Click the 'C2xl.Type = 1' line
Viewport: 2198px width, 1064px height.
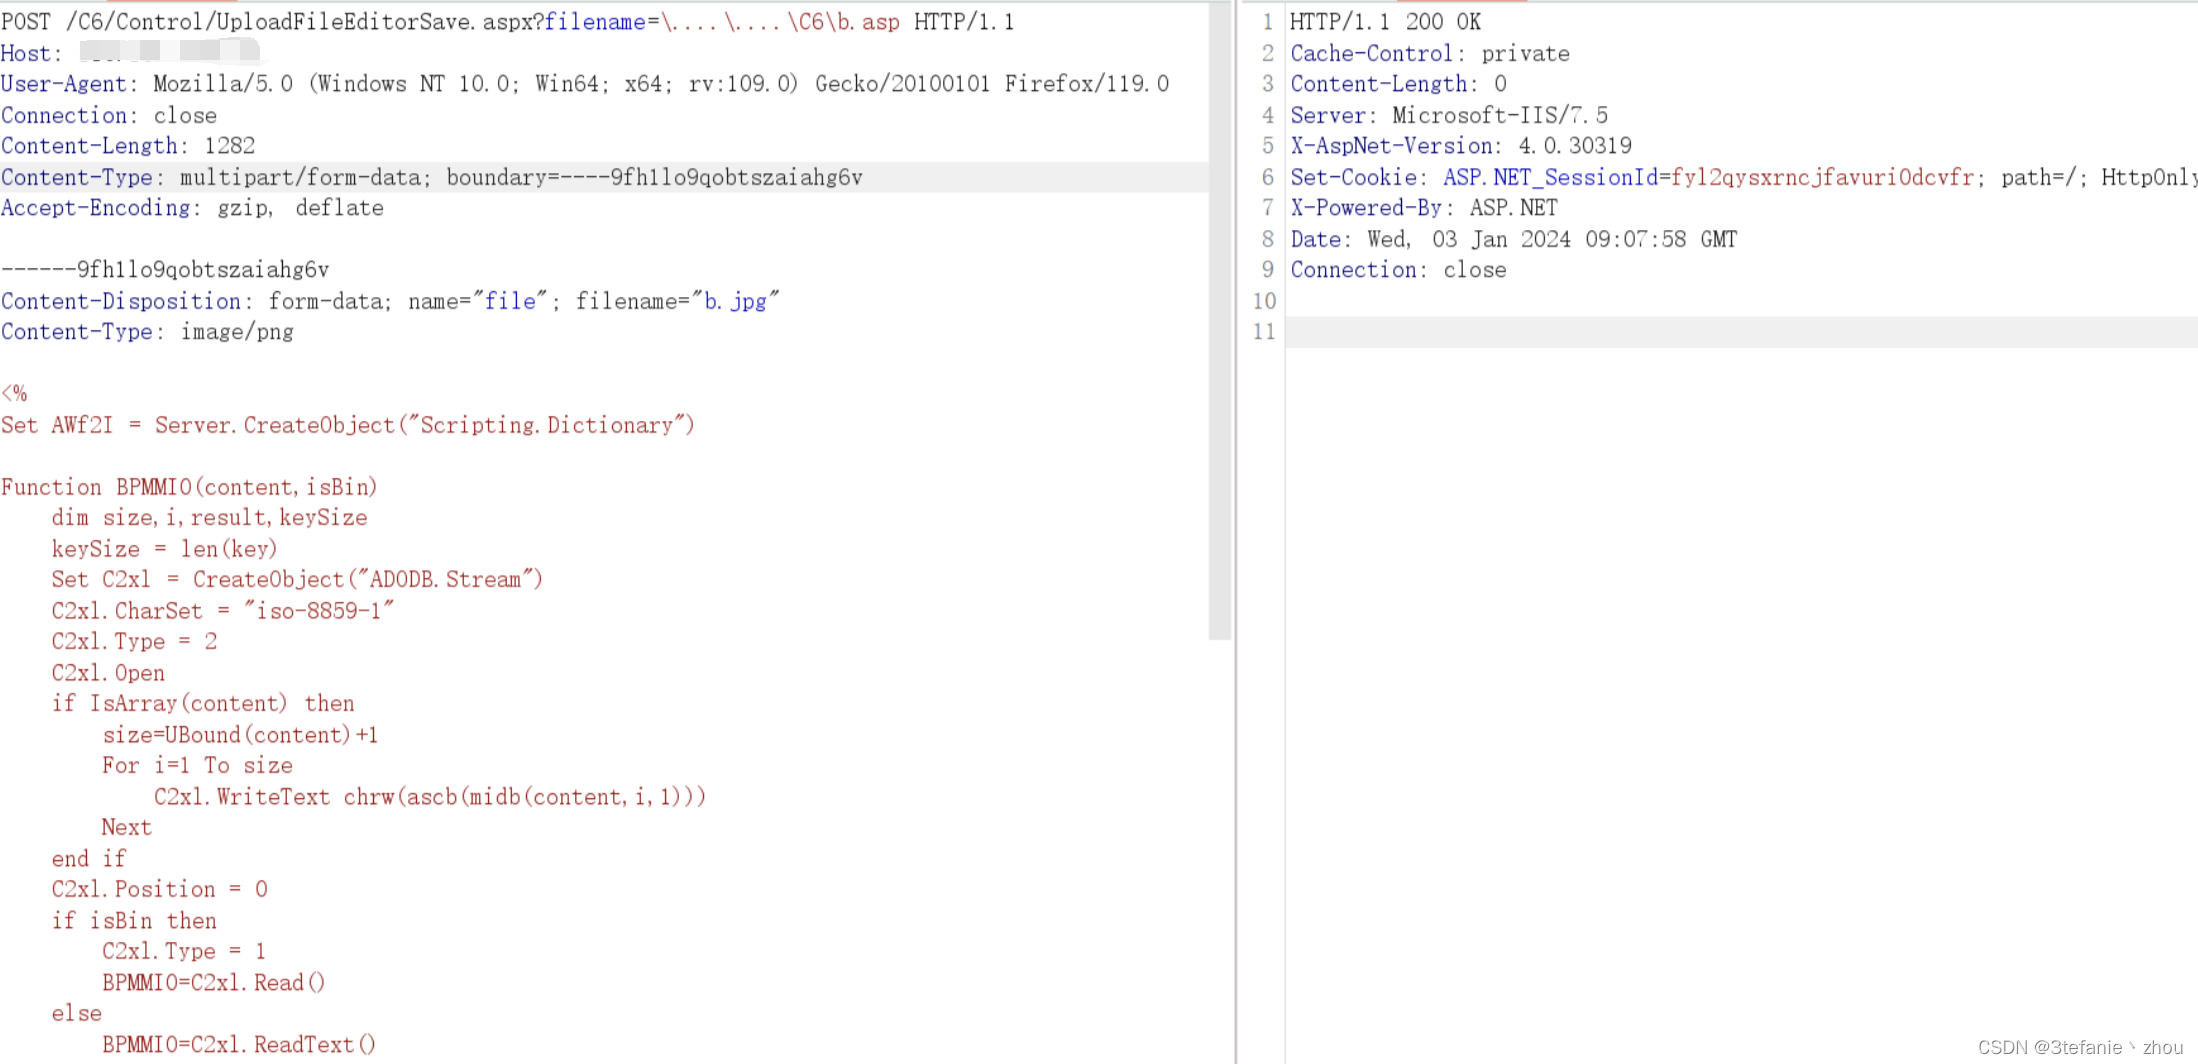click(184, 952)
